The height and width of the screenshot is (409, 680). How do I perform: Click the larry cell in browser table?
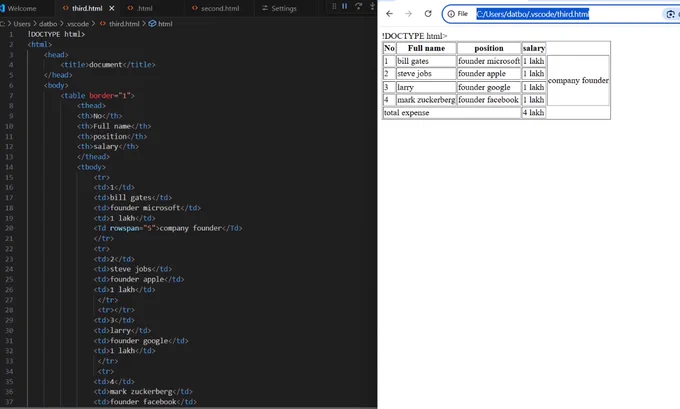(426, 87)
